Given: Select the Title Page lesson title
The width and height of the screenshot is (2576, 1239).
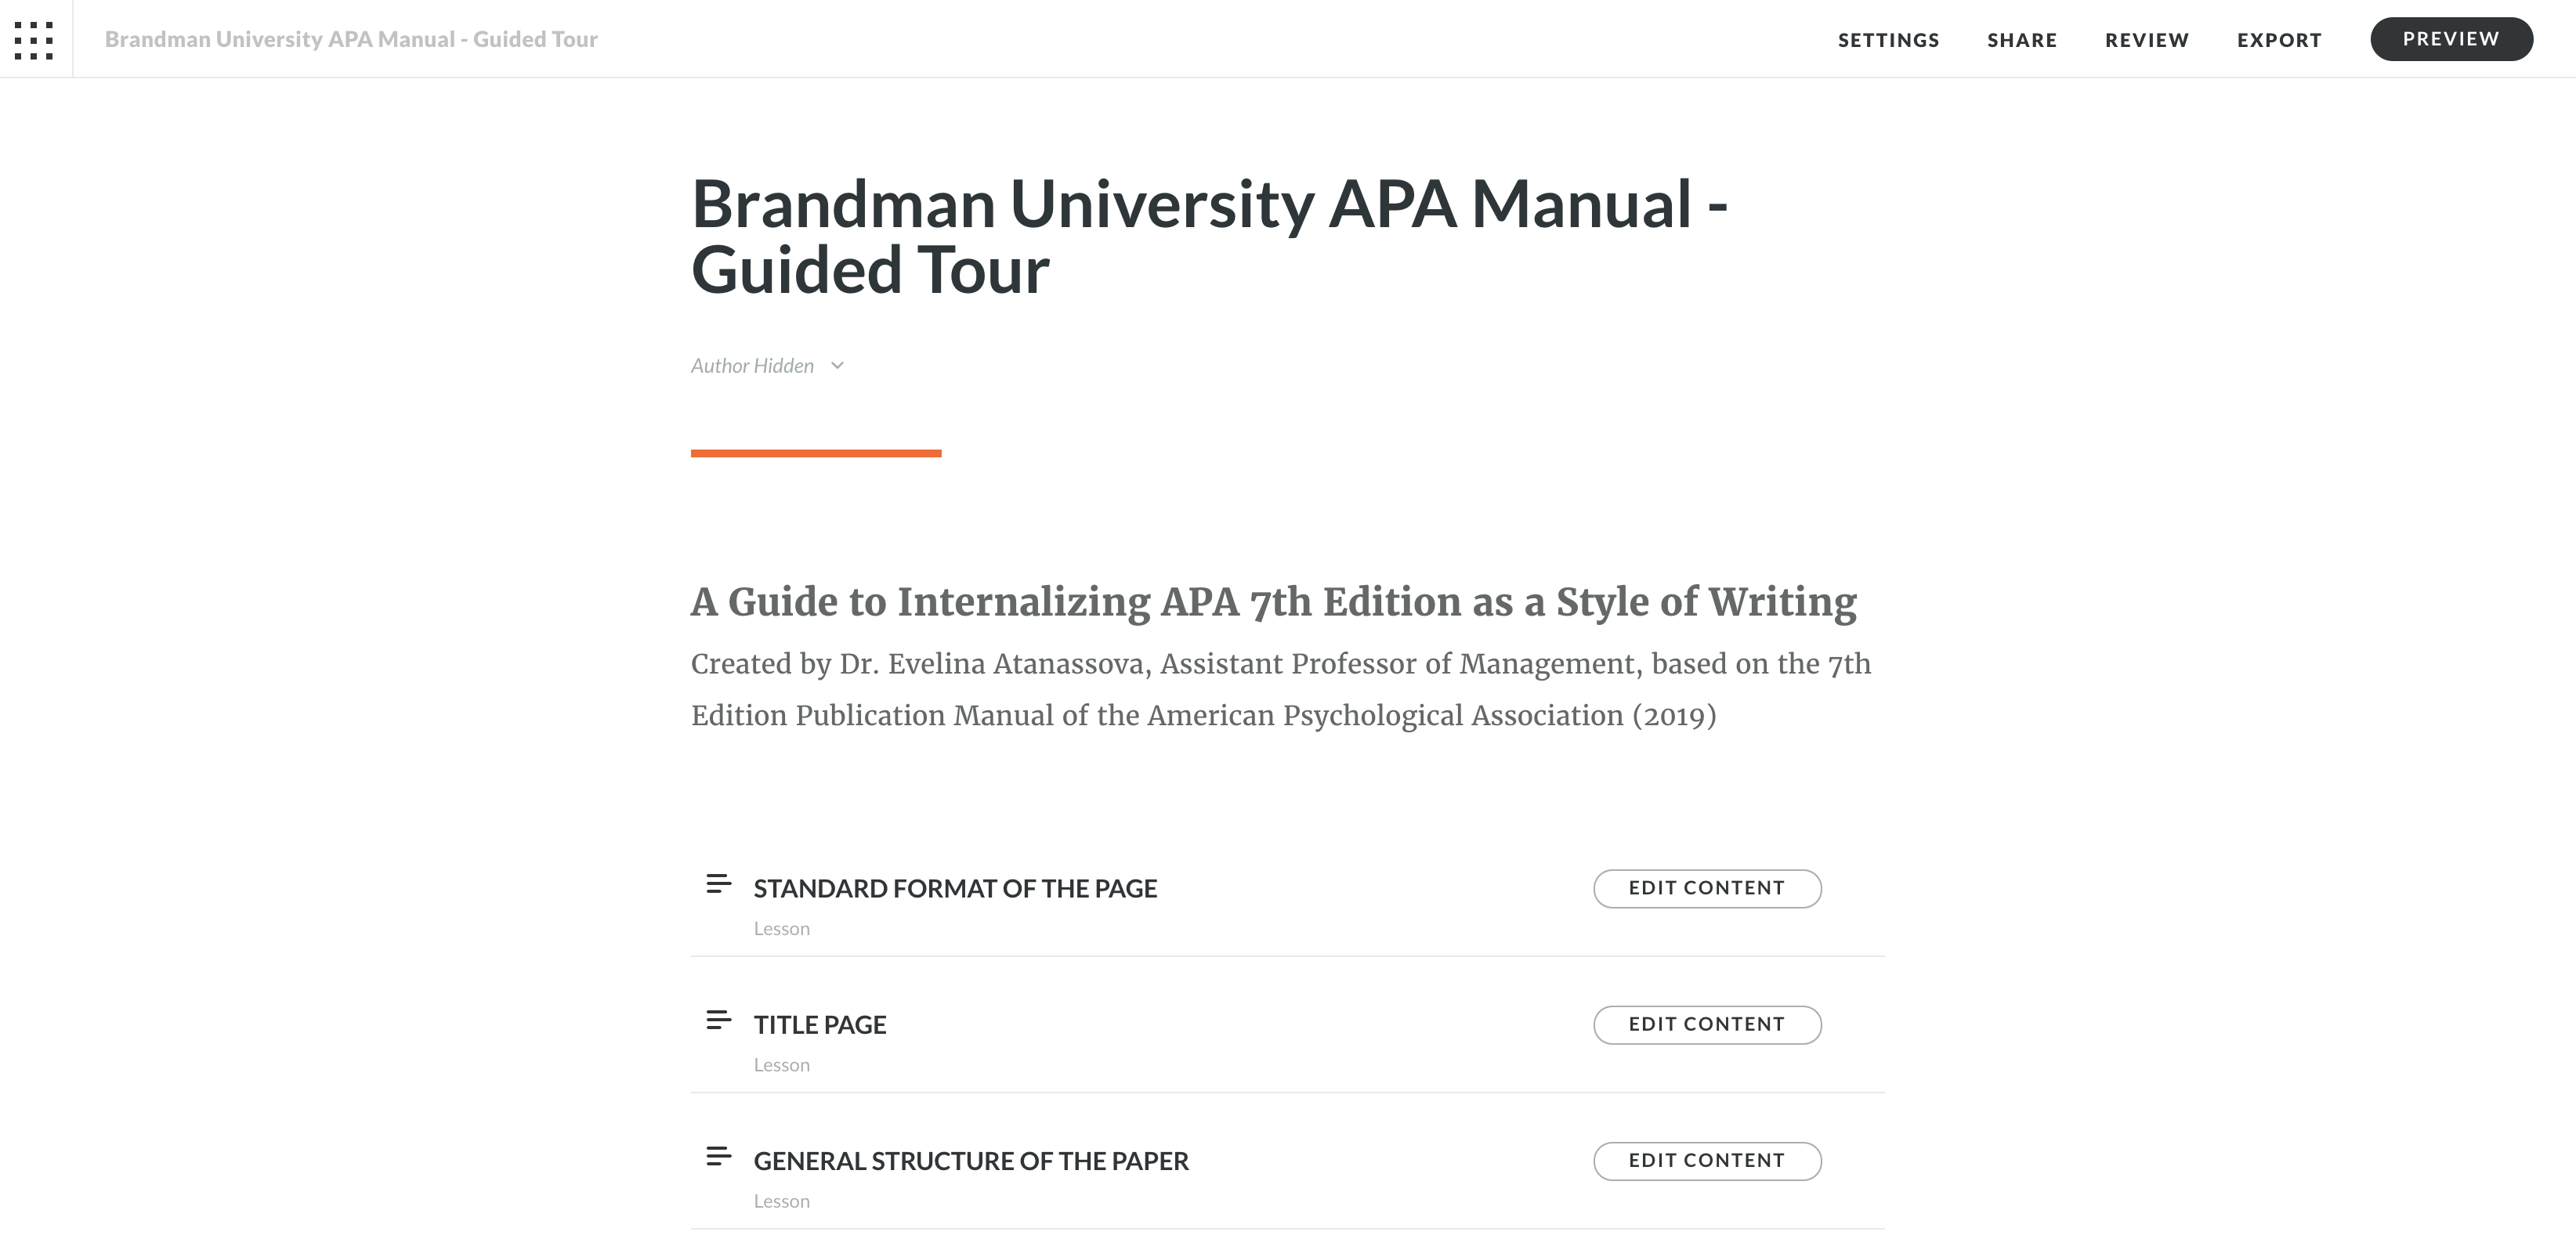Looking at the screenshot, I should tap(820, 1024).
